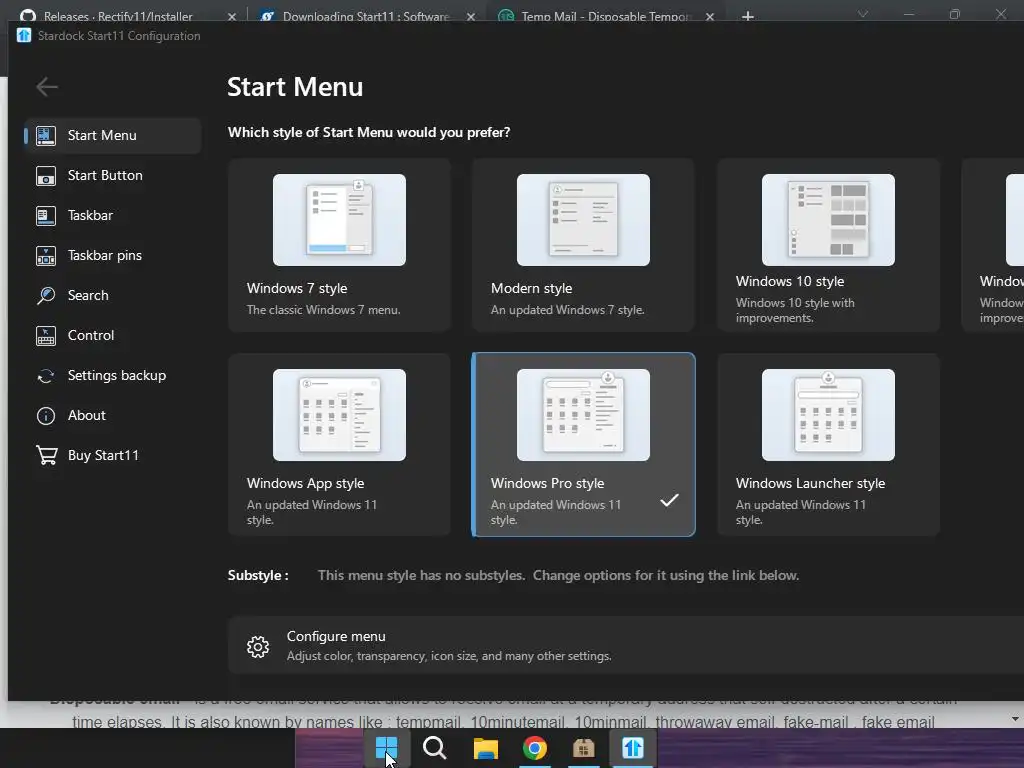Image resolution: width=1024 pixels, height=768 pixels.
Task: Close the Temp Mail browser tab
Action: 710,17
